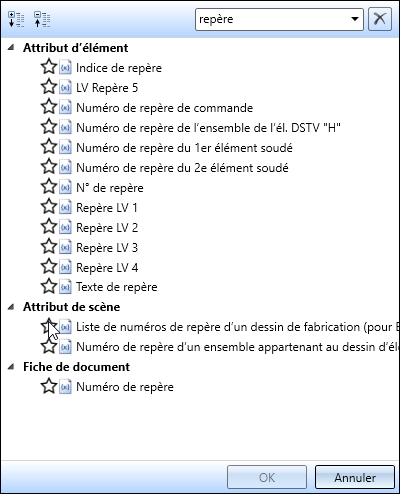Click attribute icon beside Fiche de document Numéro de repère
Screen dimensions: 400x494
coord(65,387)
